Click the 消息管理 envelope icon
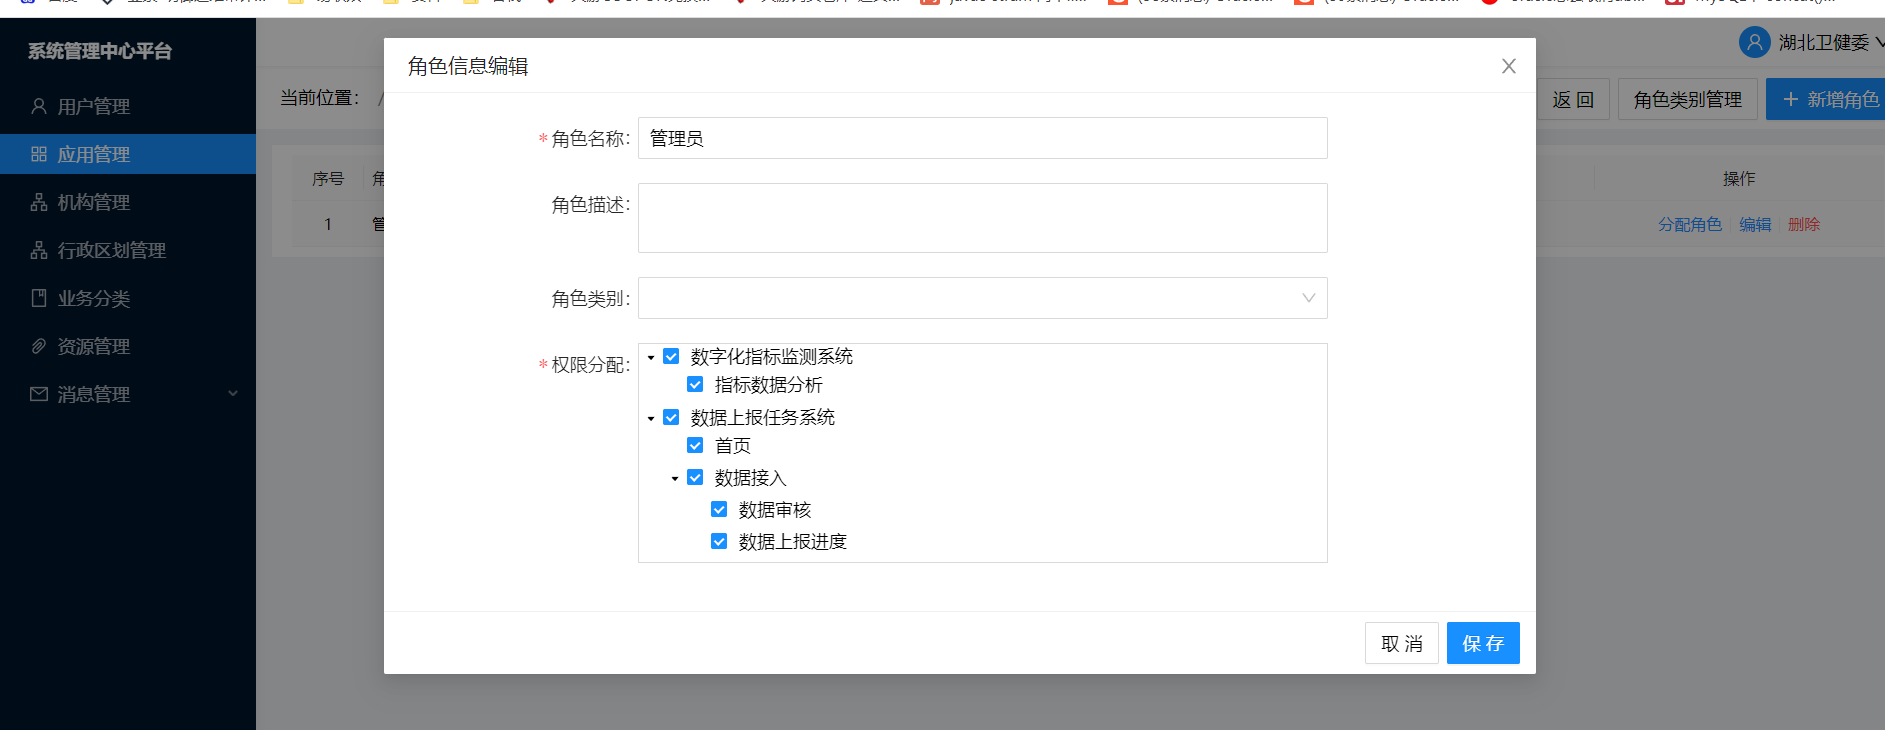Viewport: 1885px width, 730px height. [39, 394]
